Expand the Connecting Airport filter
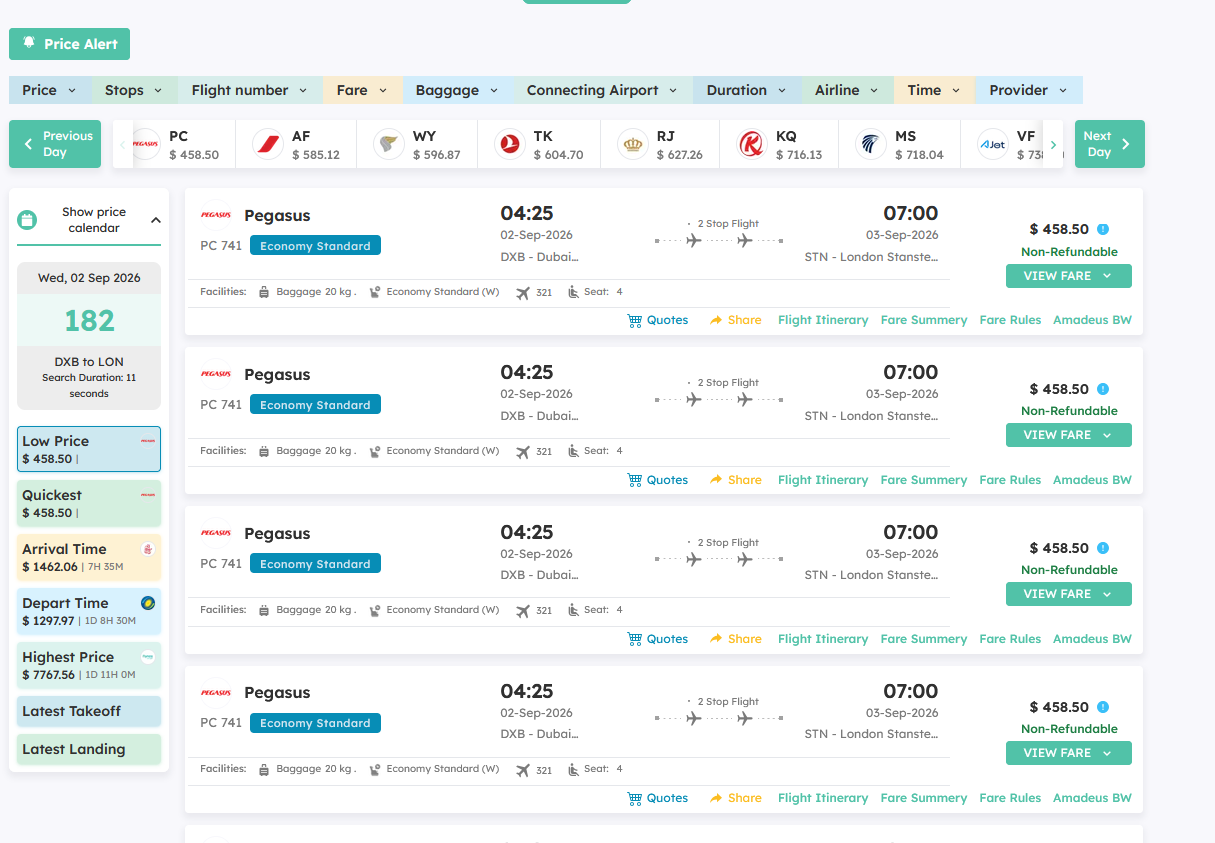Screen dimensions: 1215x843 602,90
